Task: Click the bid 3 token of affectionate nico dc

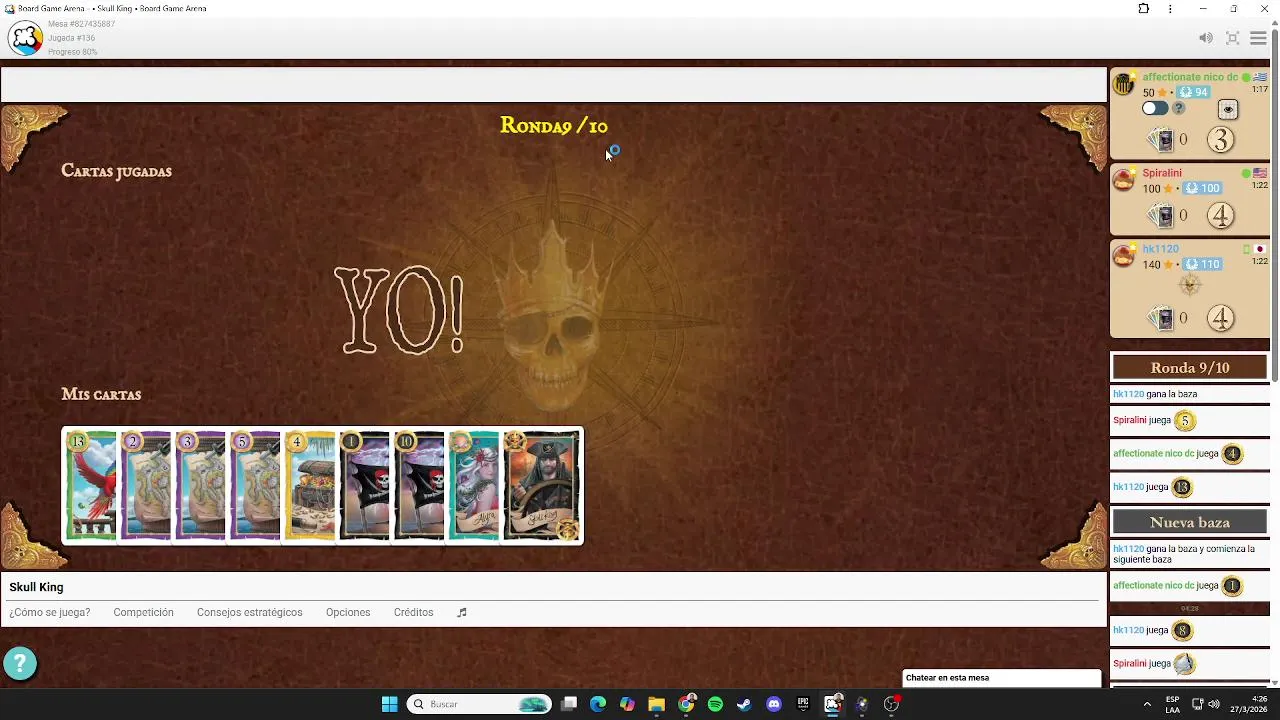Action: (x=1220, y=140)
